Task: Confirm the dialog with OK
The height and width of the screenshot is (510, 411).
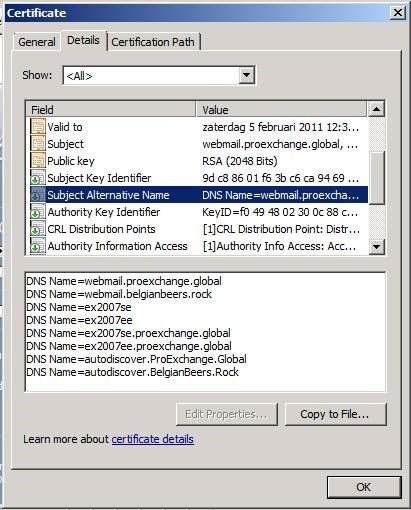Action: [x=364, y=487]
